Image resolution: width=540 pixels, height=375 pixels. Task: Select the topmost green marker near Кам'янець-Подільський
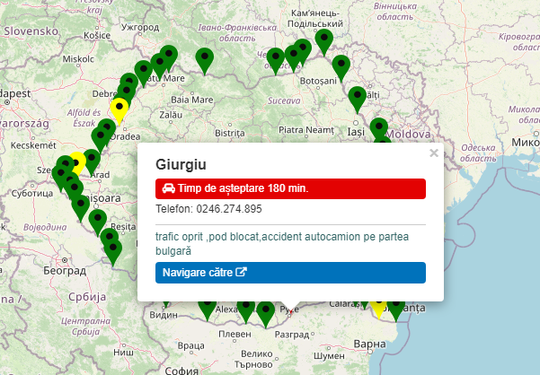[324, 41]
